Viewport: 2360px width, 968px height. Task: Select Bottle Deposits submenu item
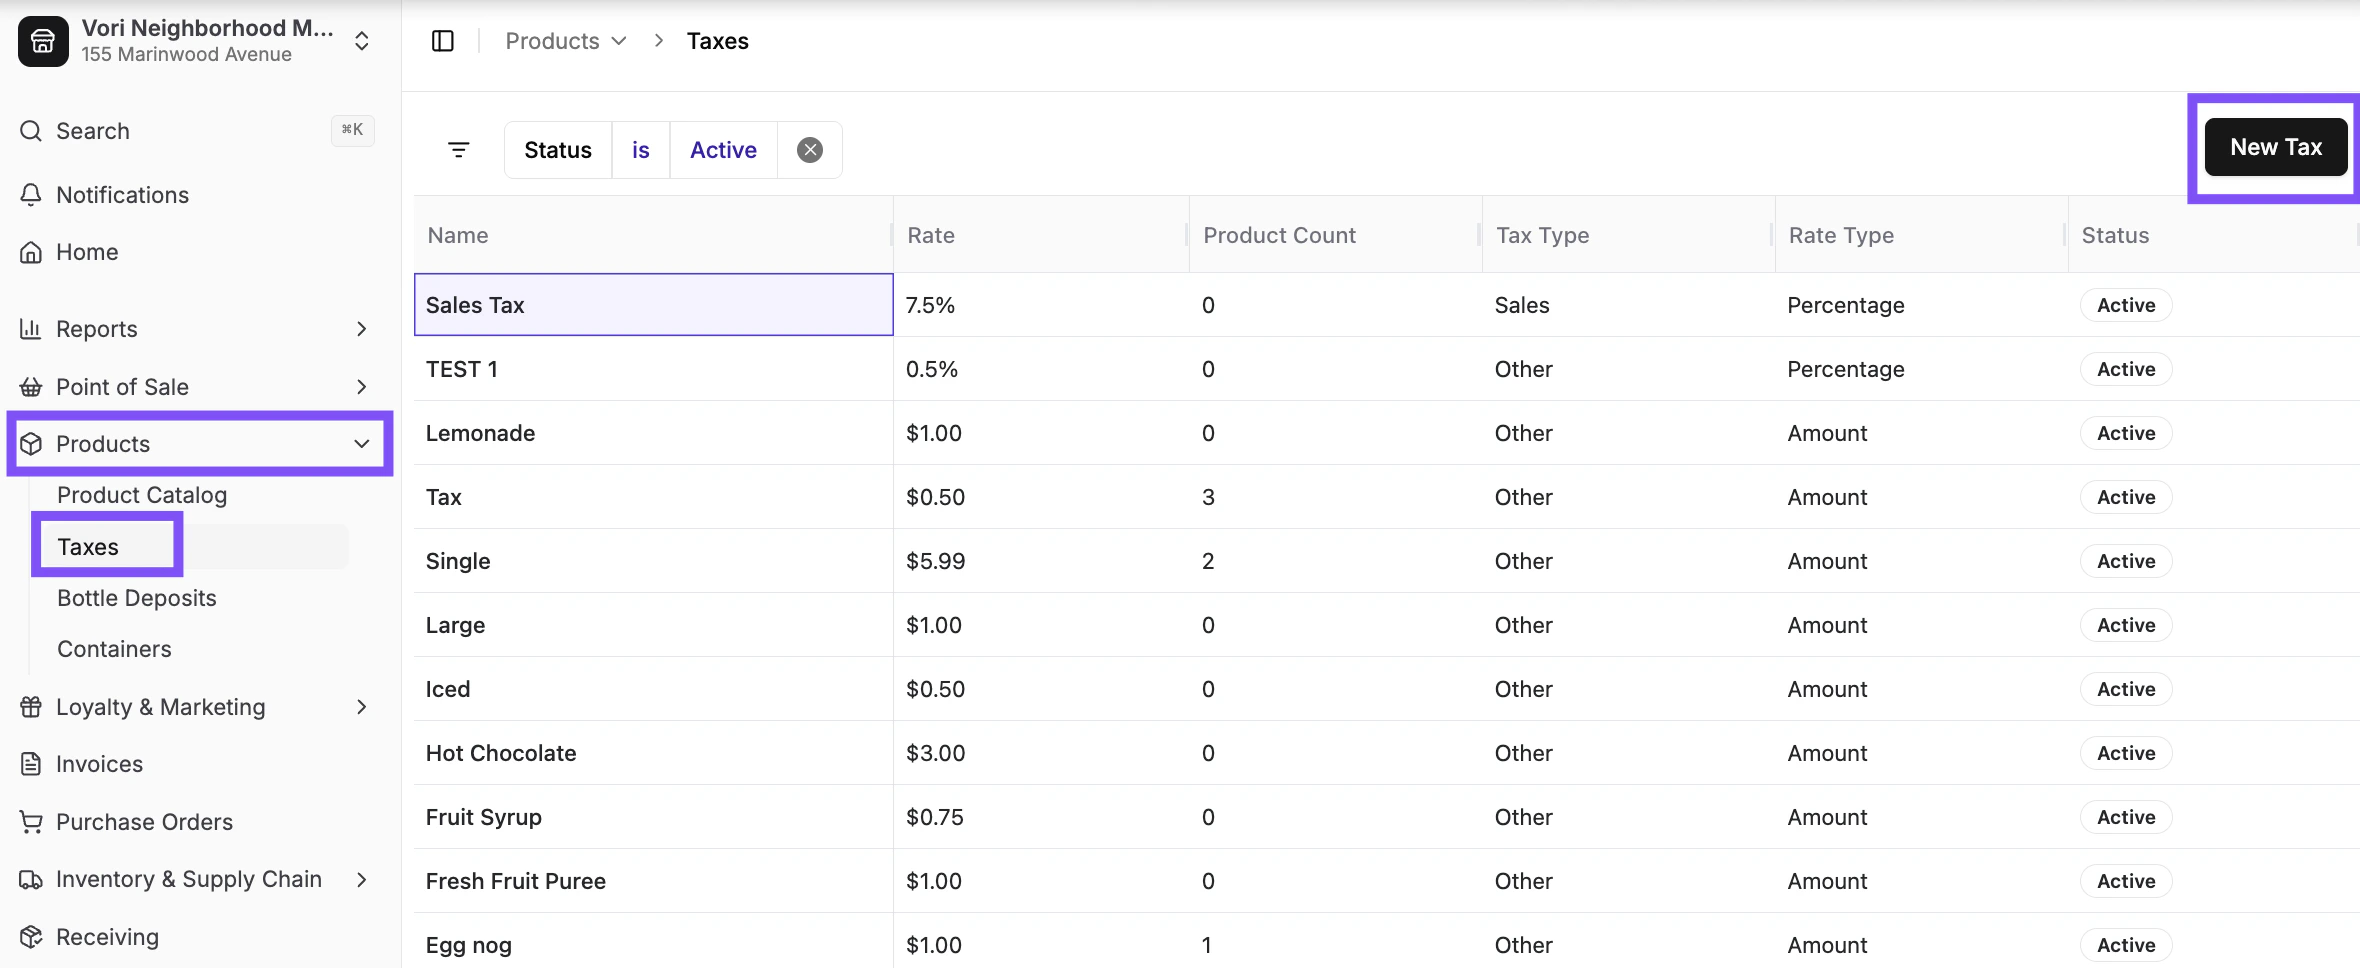137,598
